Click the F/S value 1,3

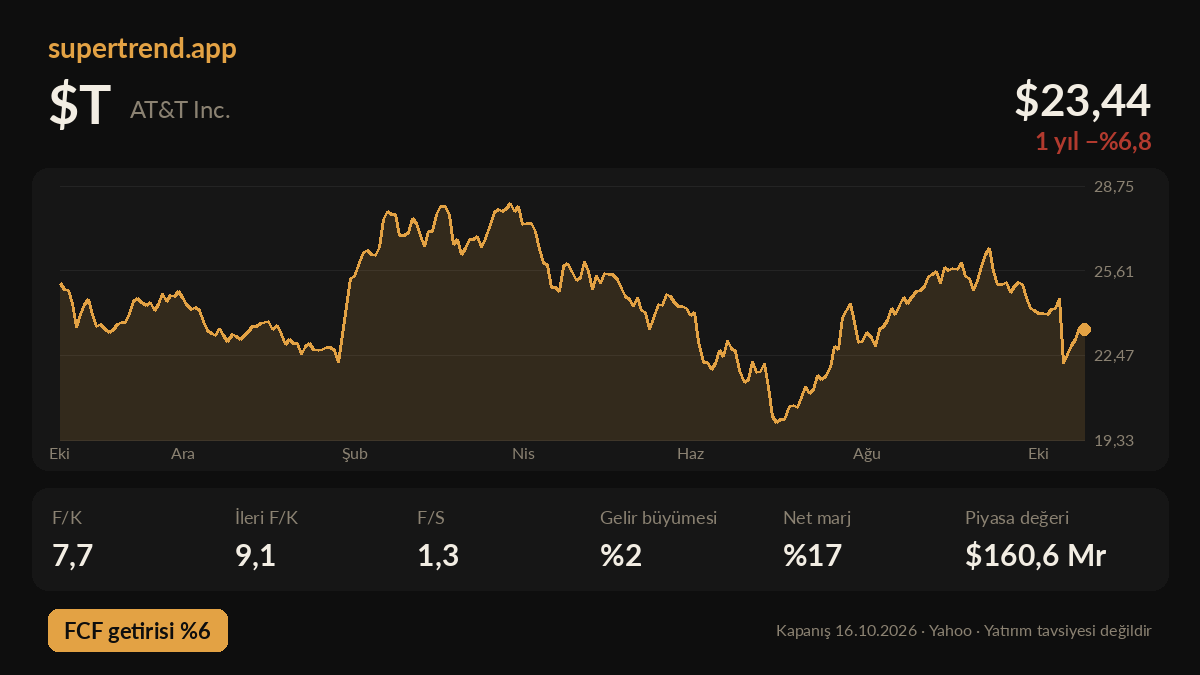438,555
